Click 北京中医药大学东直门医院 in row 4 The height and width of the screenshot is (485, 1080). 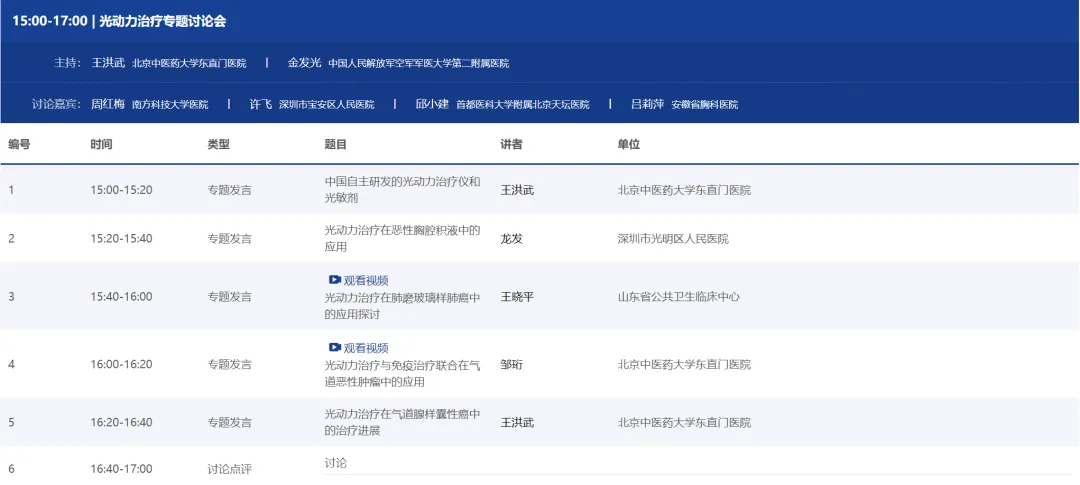684,364
